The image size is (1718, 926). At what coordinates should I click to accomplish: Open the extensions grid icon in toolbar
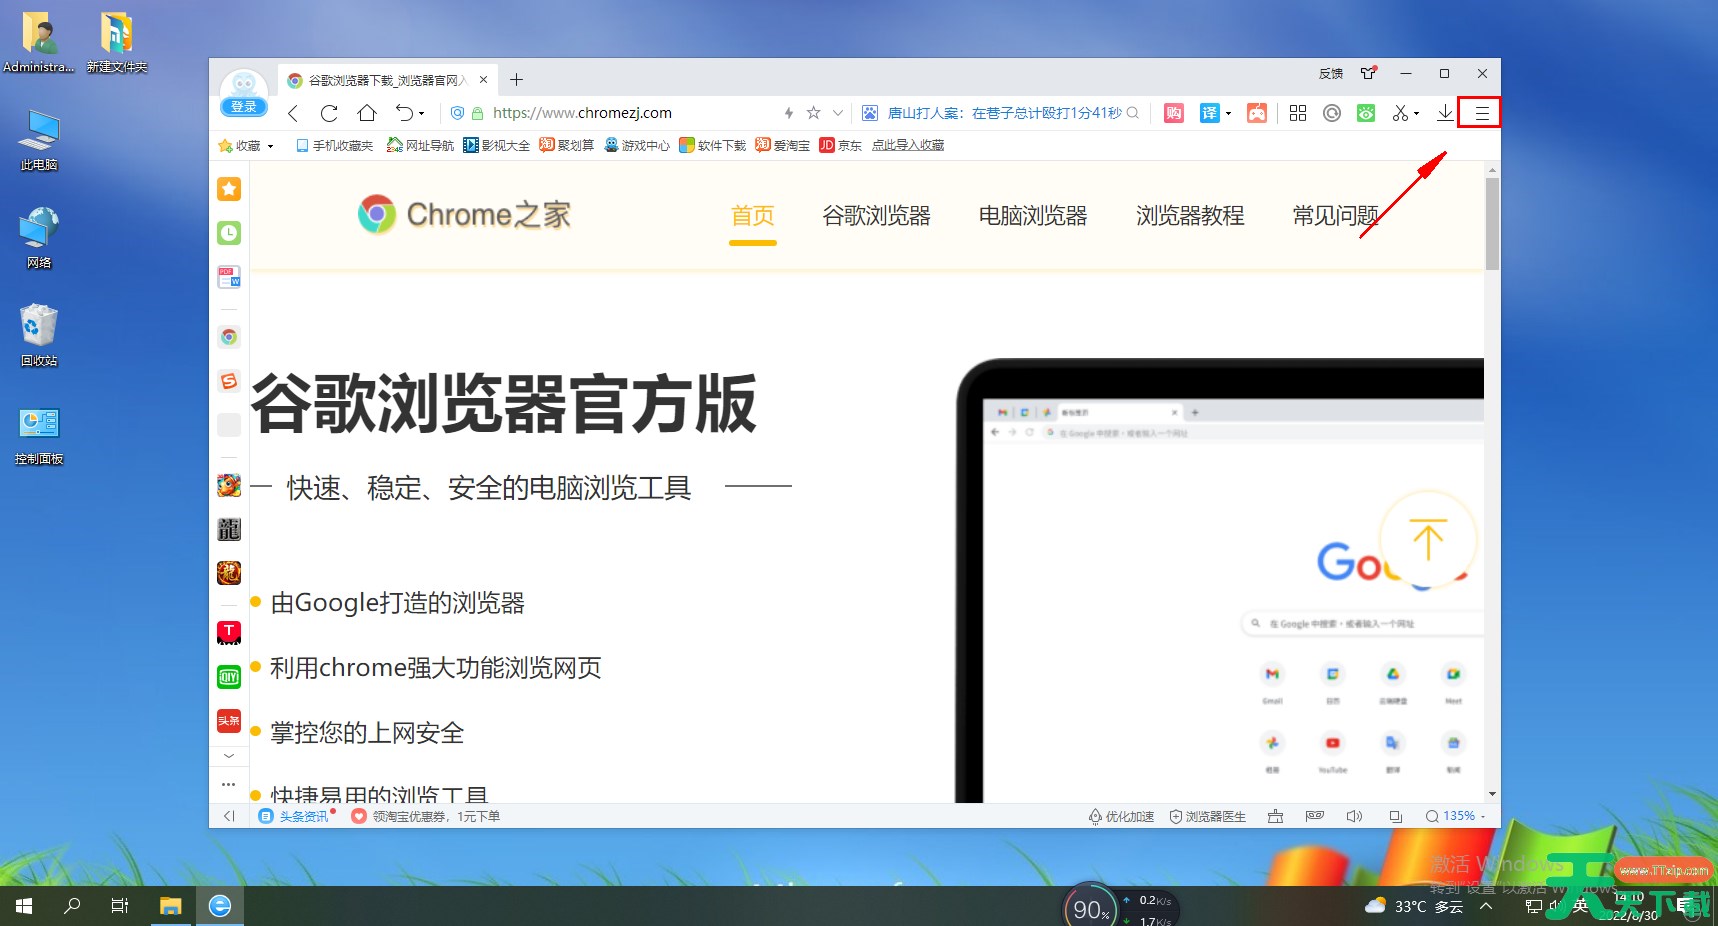(x=1298, y=113)
